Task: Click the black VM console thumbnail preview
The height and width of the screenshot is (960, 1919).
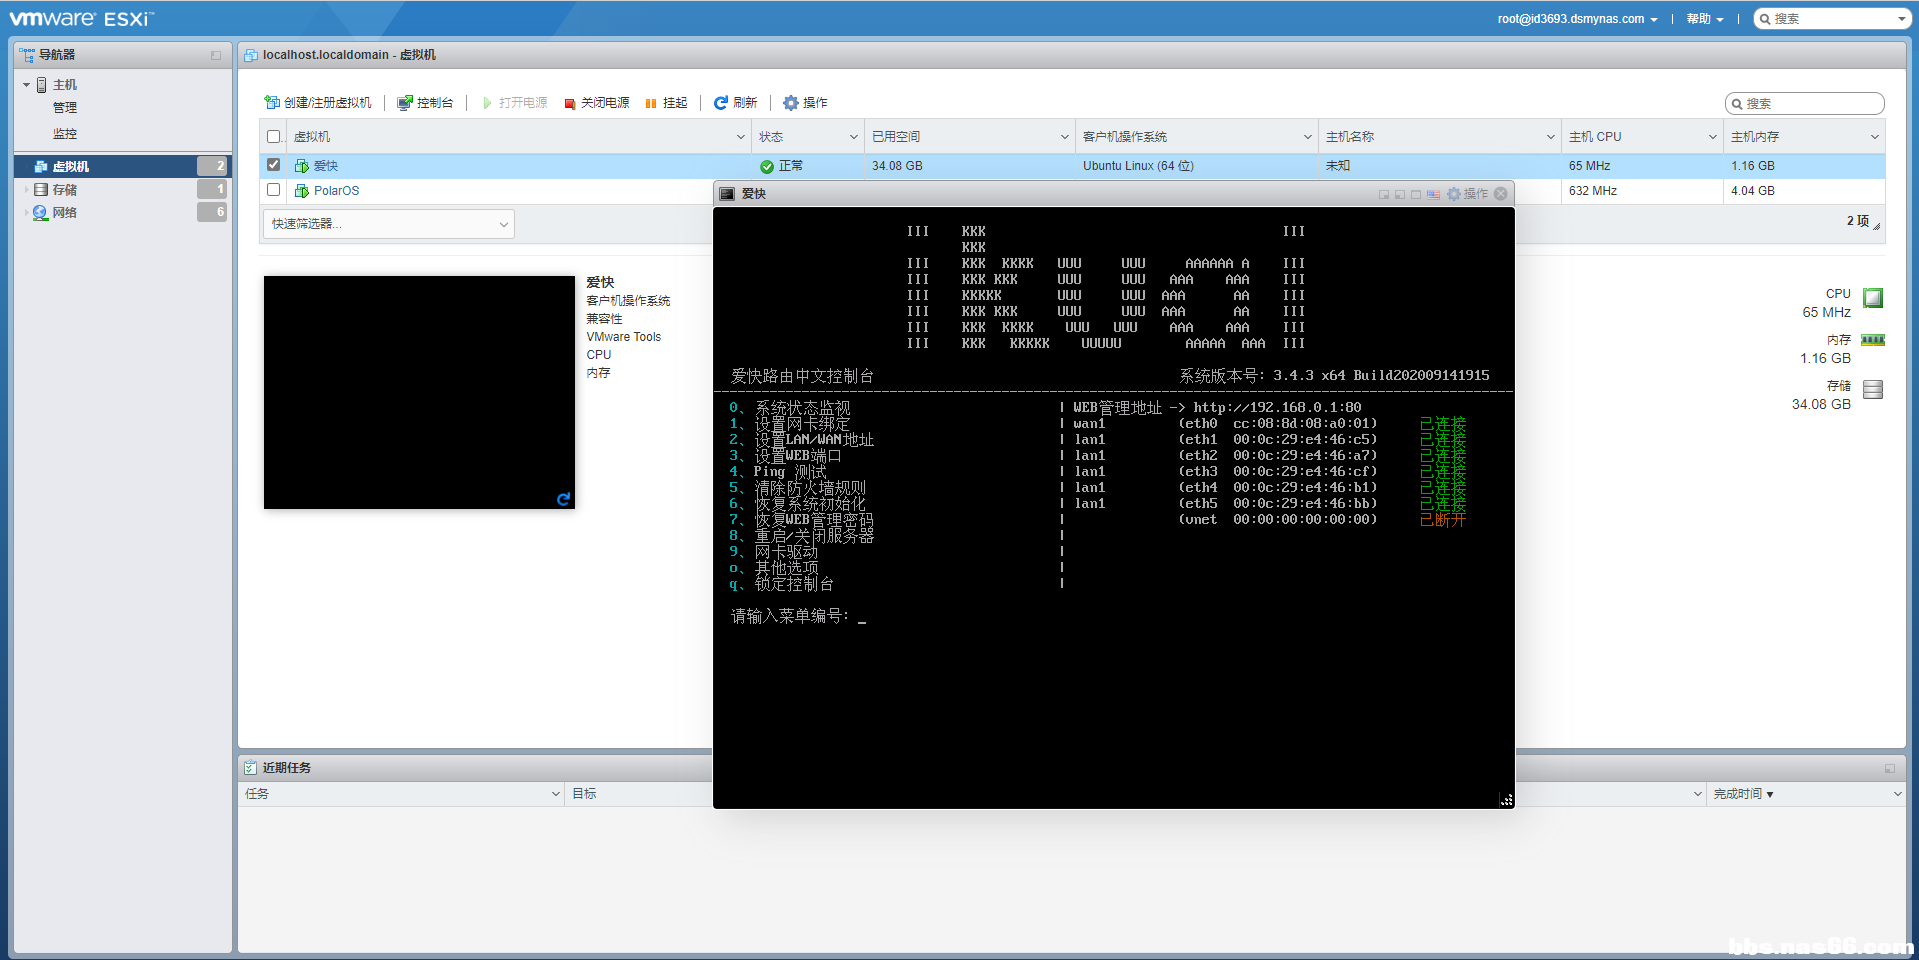Action: (x=419, y=392)
